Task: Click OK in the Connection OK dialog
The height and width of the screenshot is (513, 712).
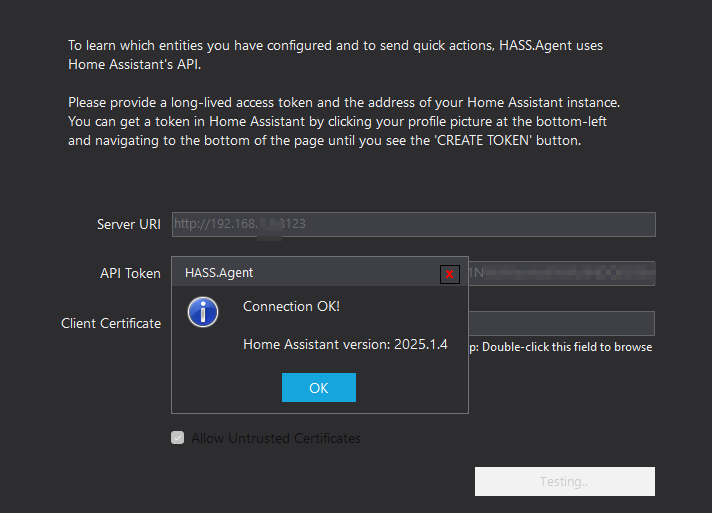Action: tap(319, 387)
